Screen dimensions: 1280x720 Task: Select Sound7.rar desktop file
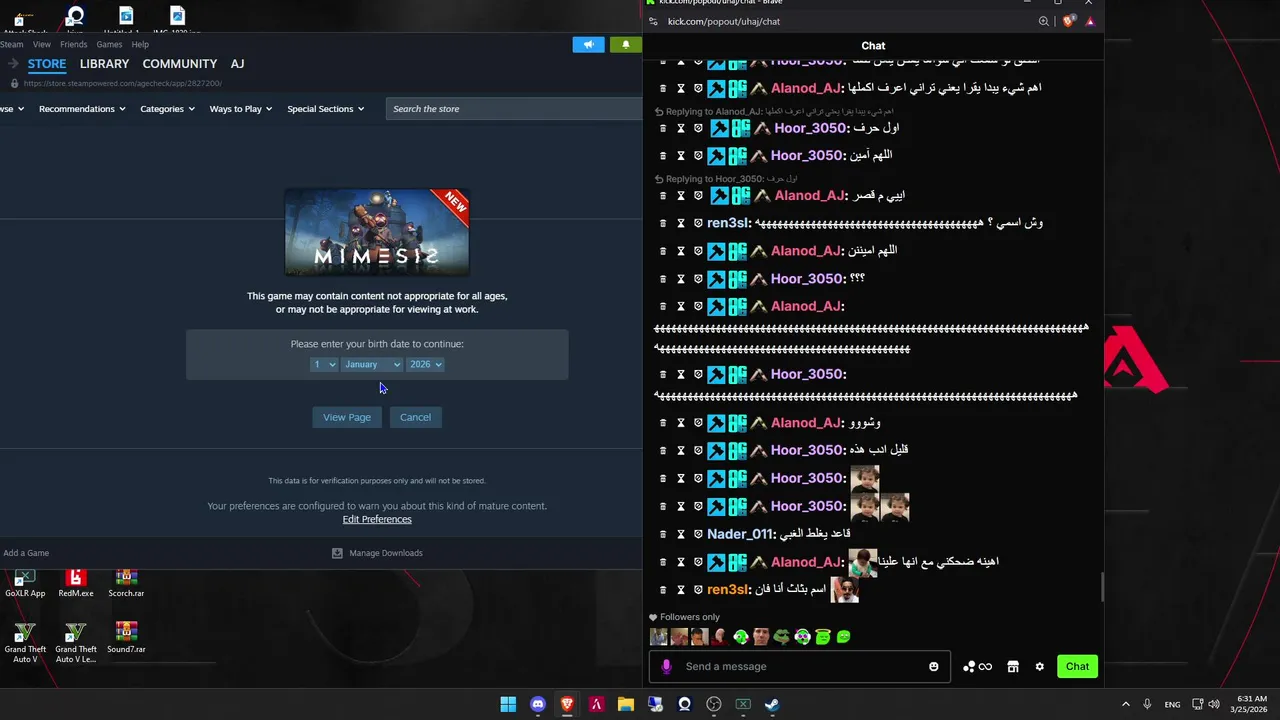coord(126,638)
